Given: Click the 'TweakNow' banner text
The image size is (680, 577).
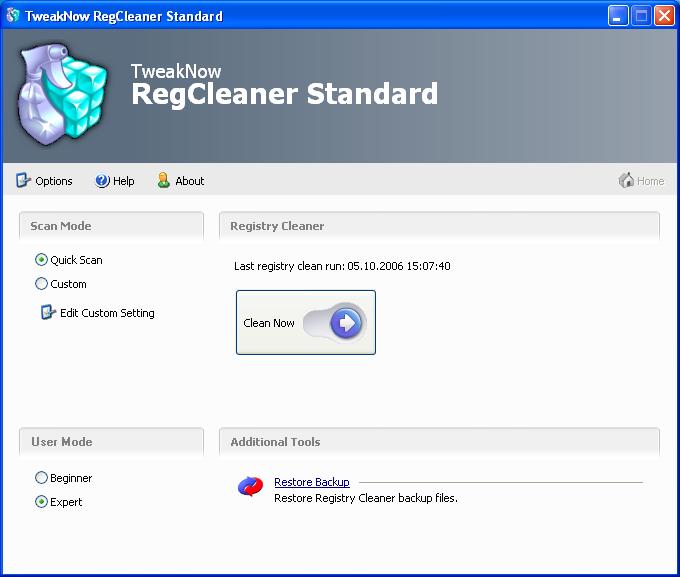Looking at the screenshot, I should point(176,72).
